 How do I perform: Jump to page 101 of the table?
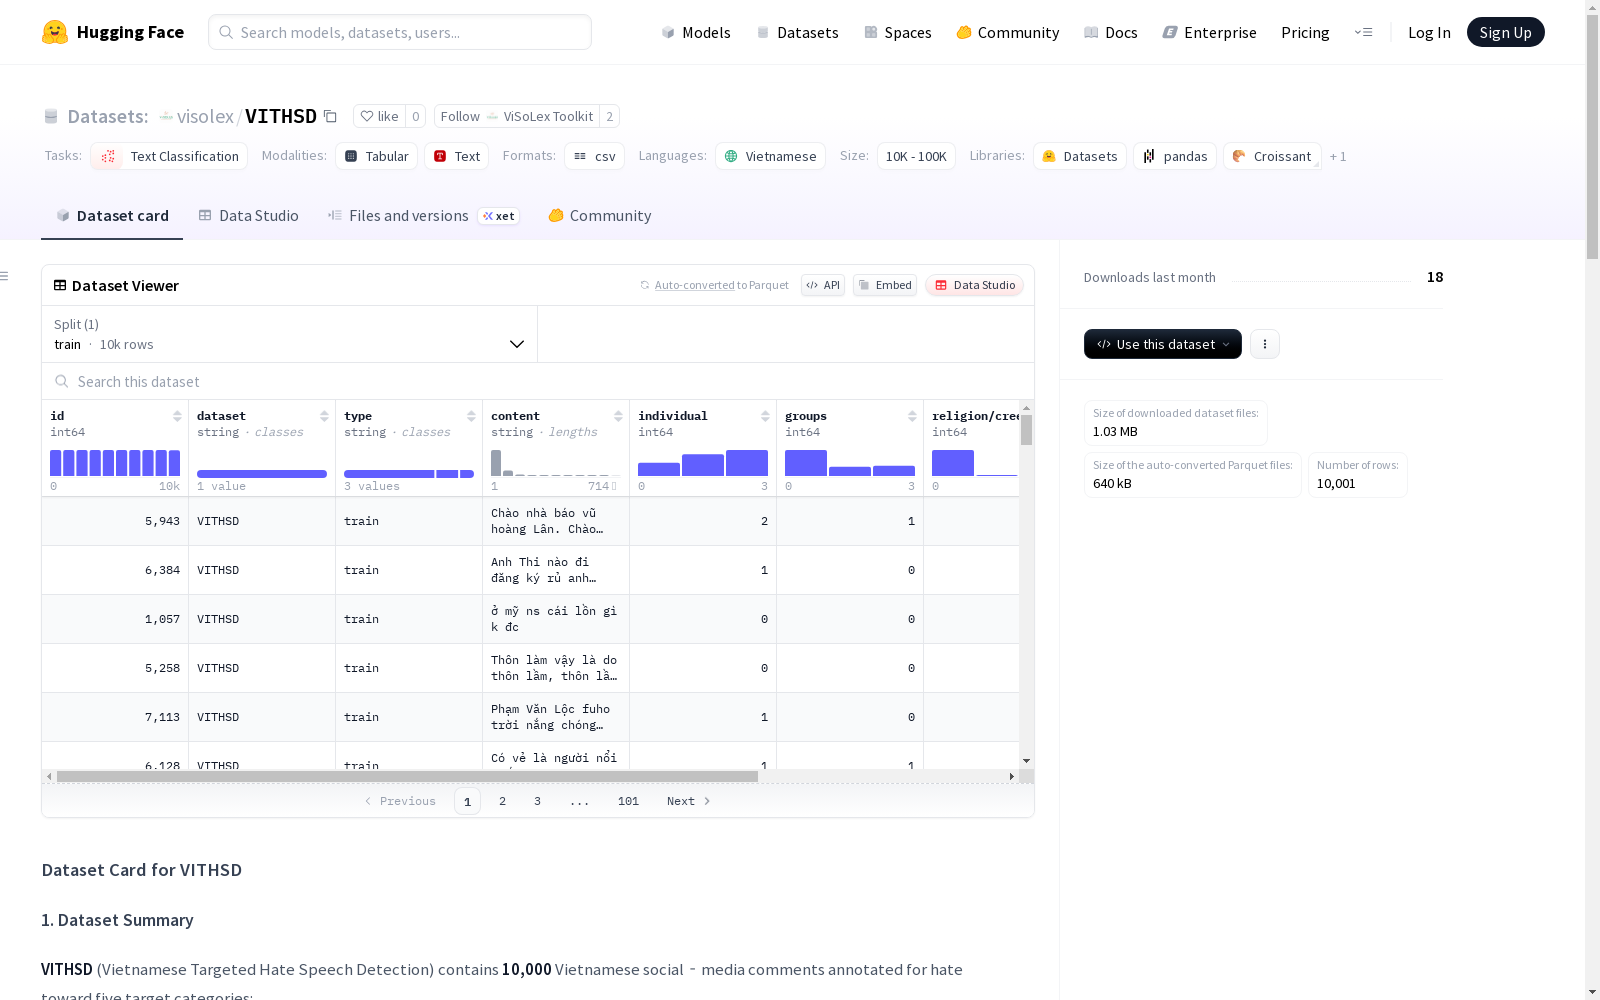pyautogui.click(x=628, y=801)
